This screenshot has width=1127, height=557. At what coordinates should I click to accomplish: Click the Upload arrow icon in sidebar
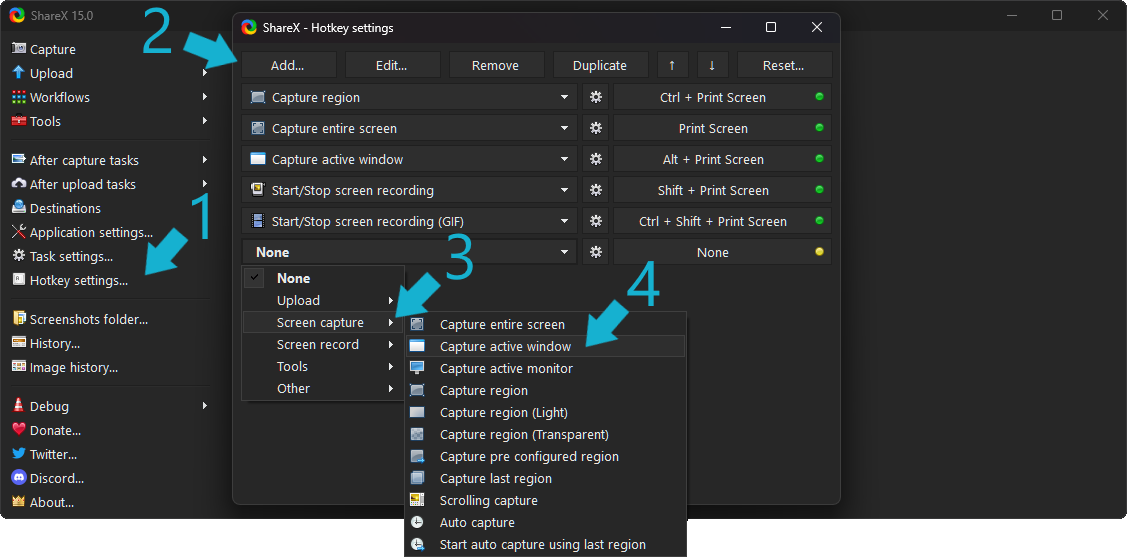[19, 73]
